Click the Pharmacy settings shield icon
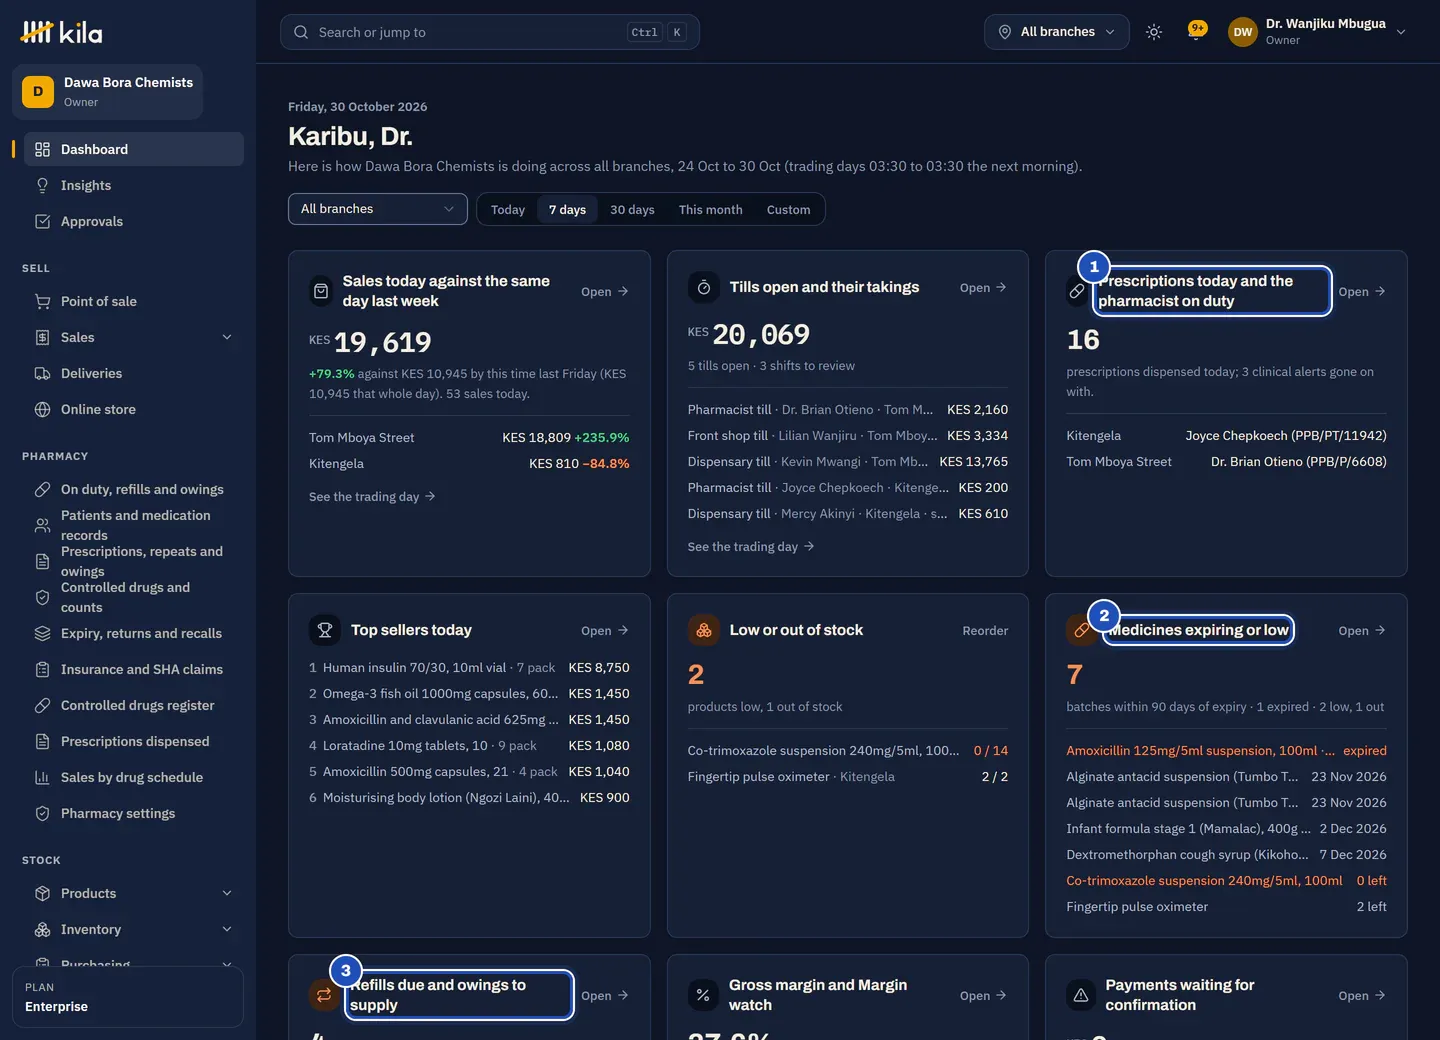This screenshot has width=1440, height=1040. 42,813
